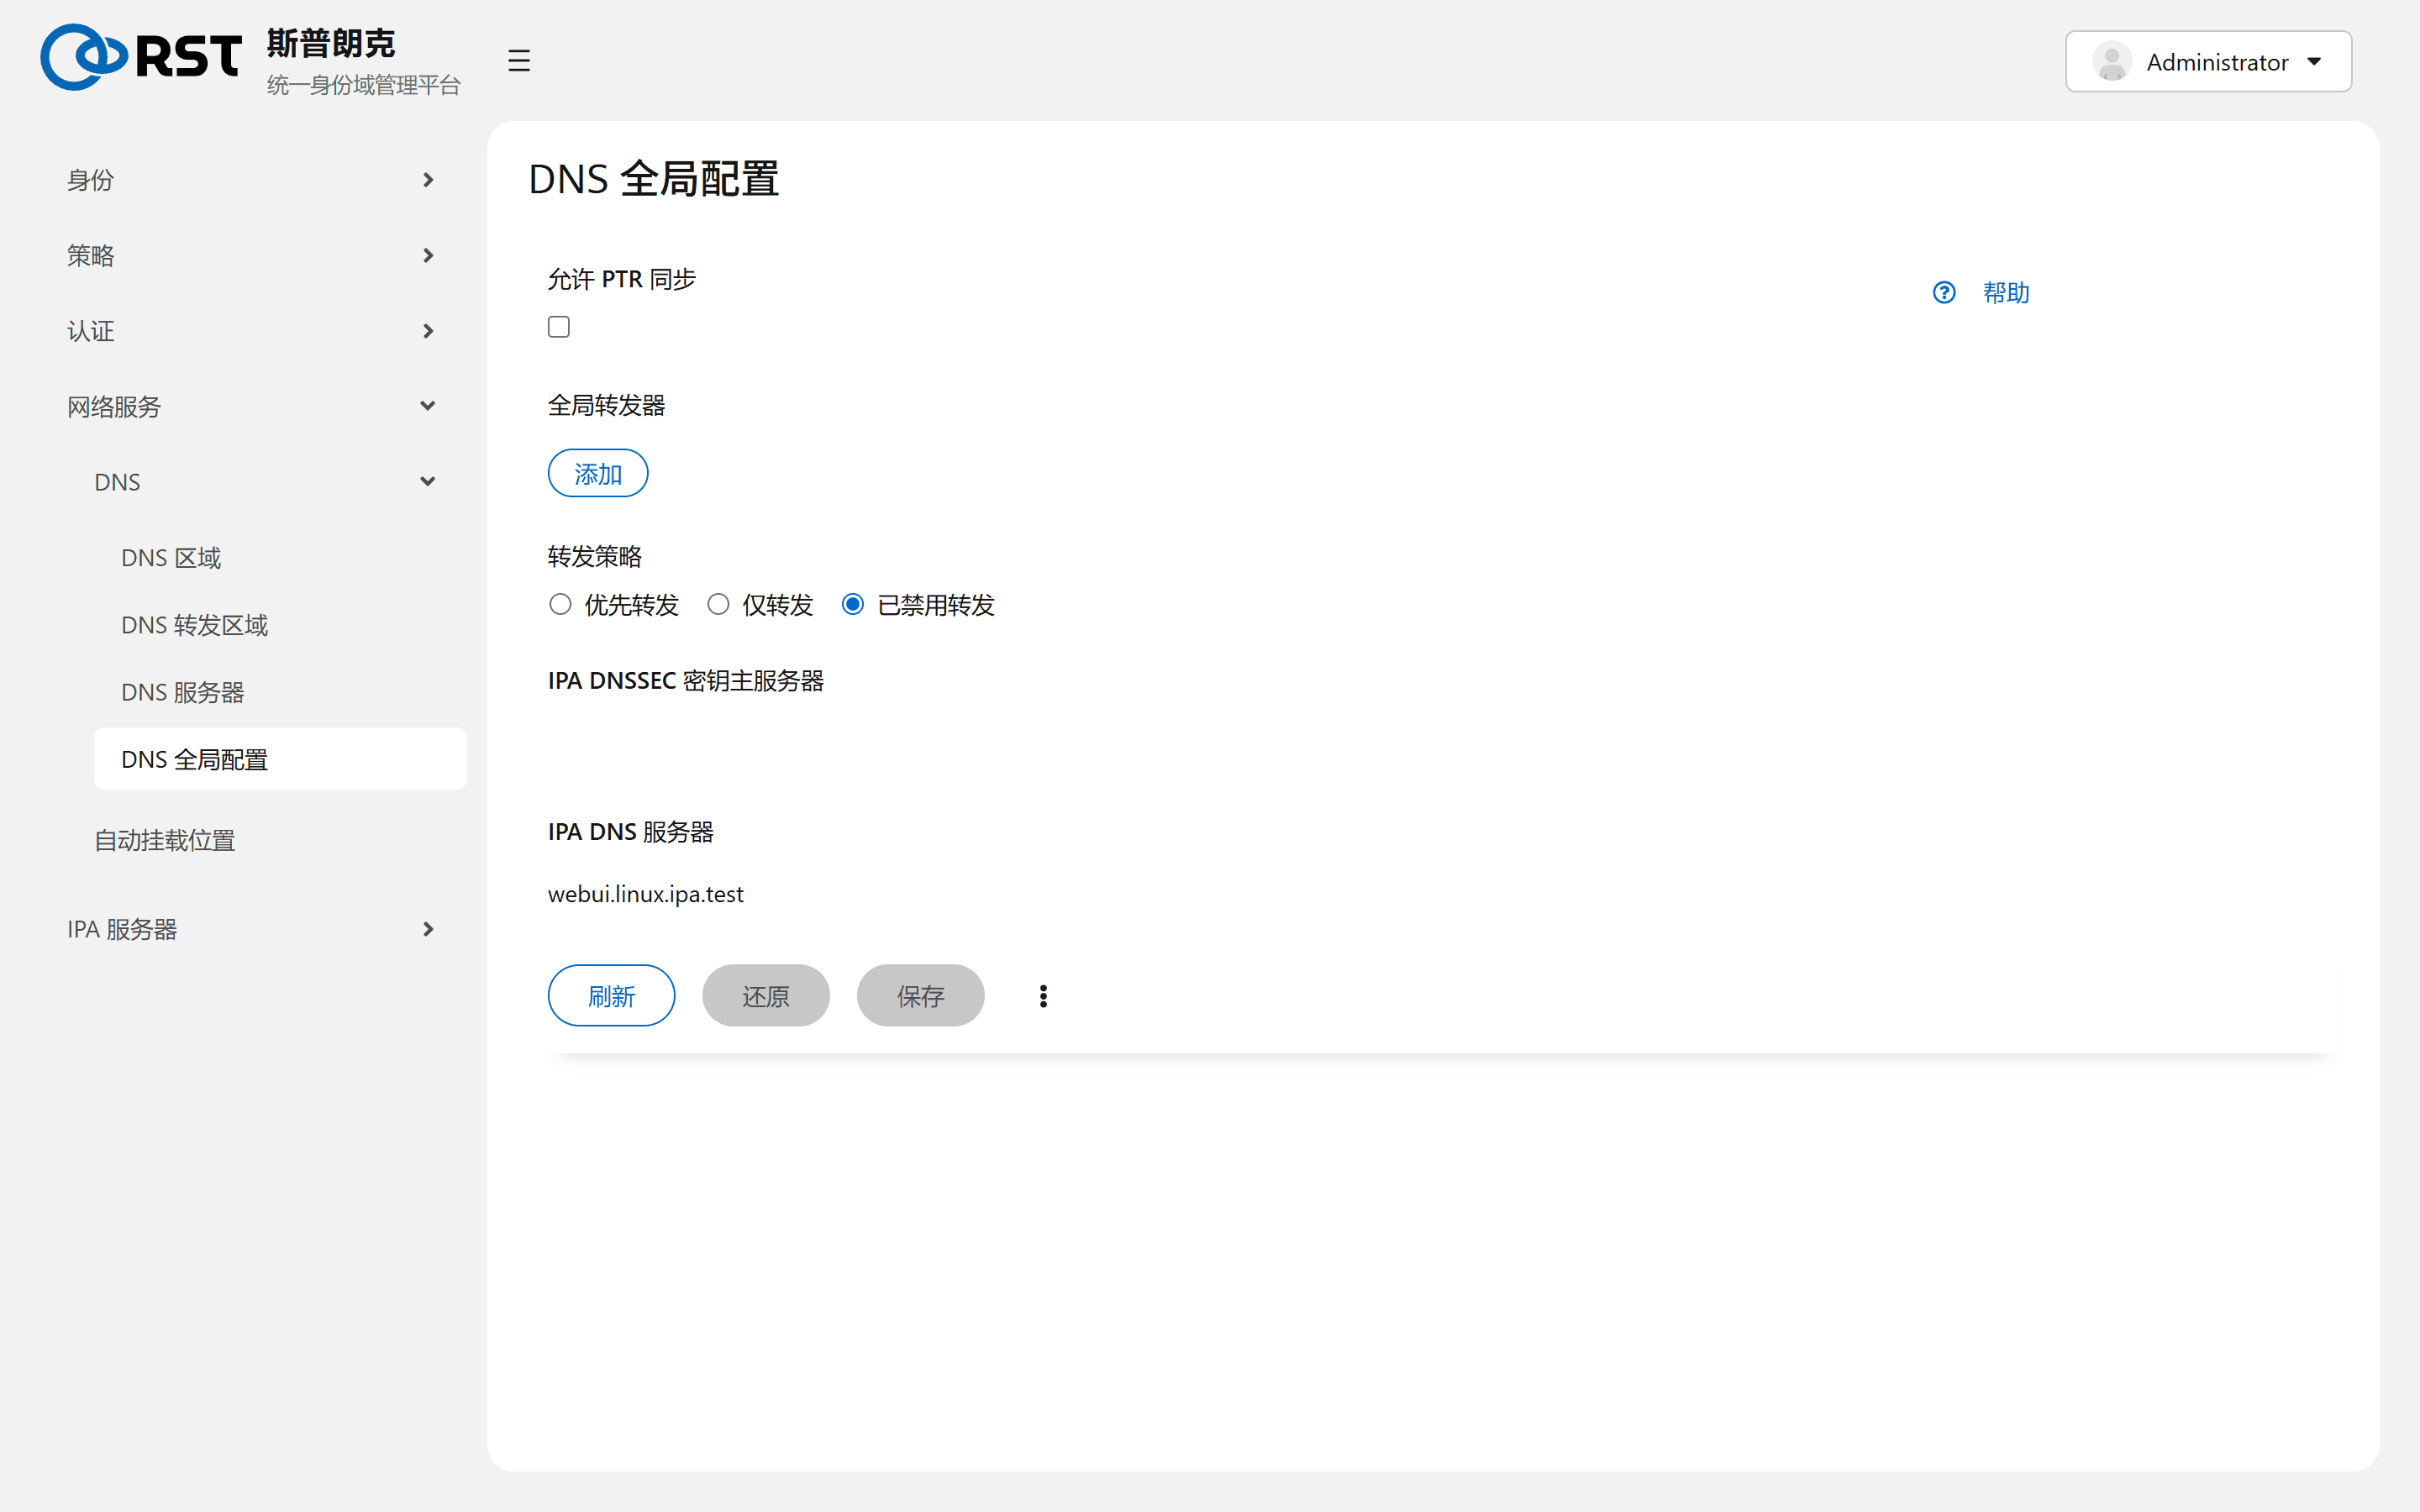
Task: Click the 身份 sidebar label
Action: coord(90,180)
